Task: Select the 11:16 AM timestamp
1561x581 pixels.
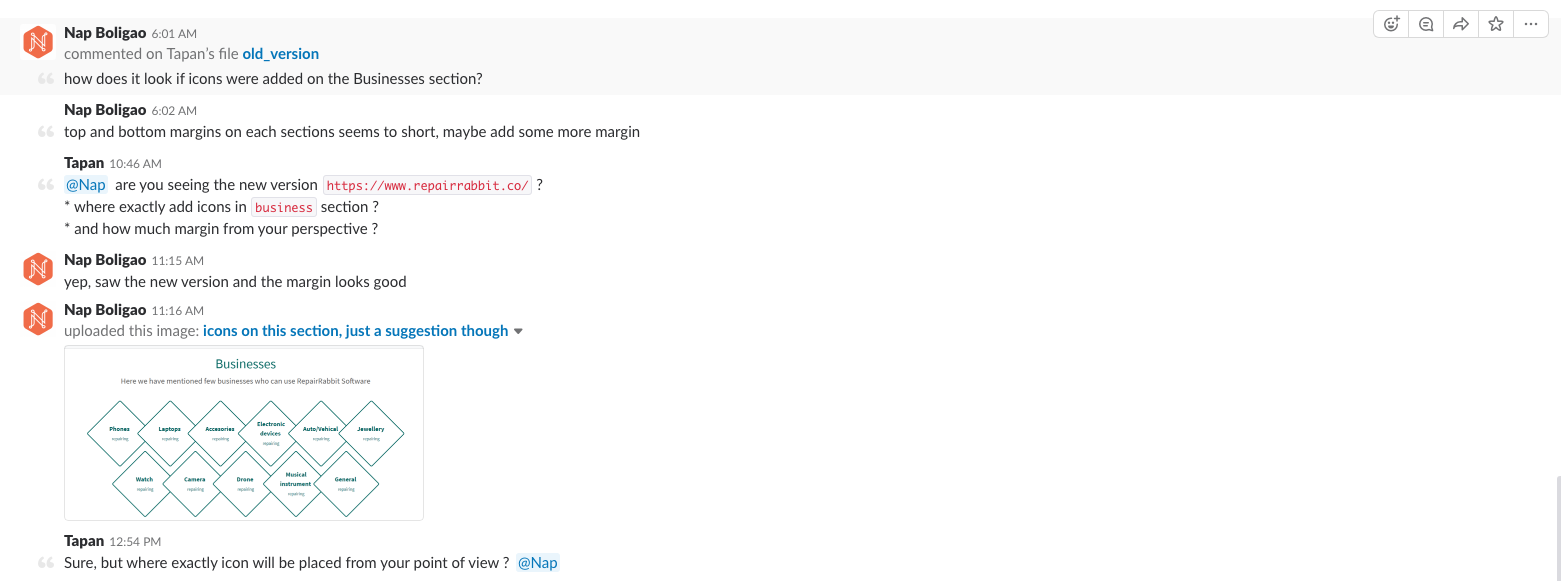Action: tap(178, 311)
